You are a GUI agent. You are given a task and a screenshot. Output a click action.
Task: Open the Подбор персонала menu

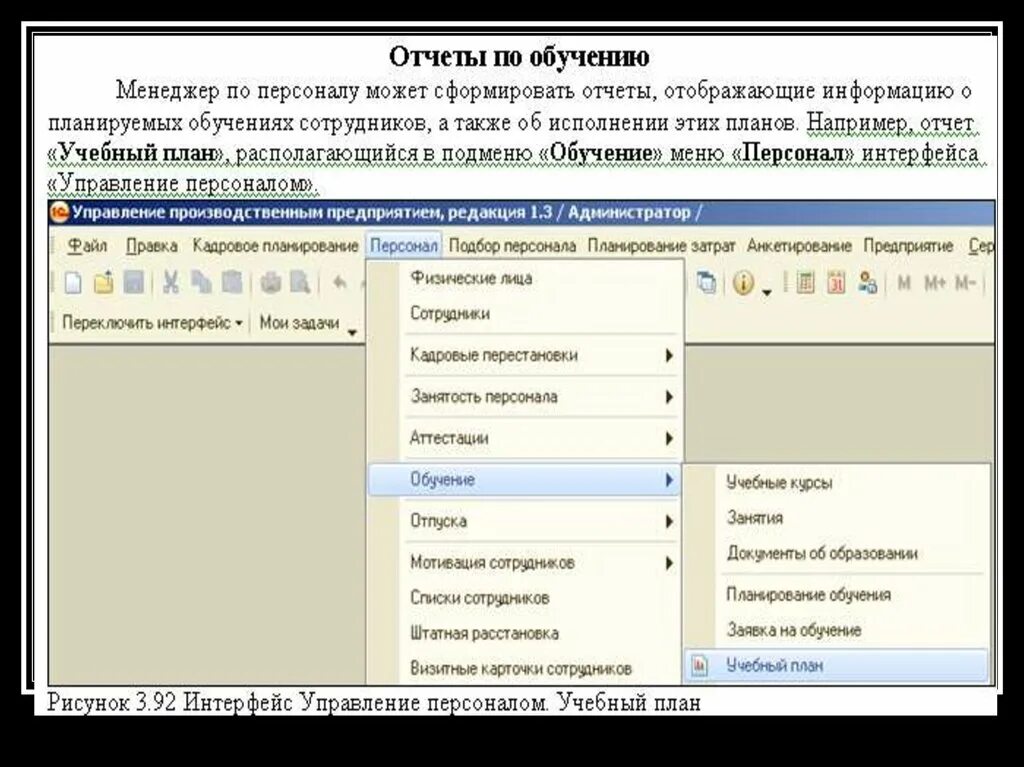[513, 246]
